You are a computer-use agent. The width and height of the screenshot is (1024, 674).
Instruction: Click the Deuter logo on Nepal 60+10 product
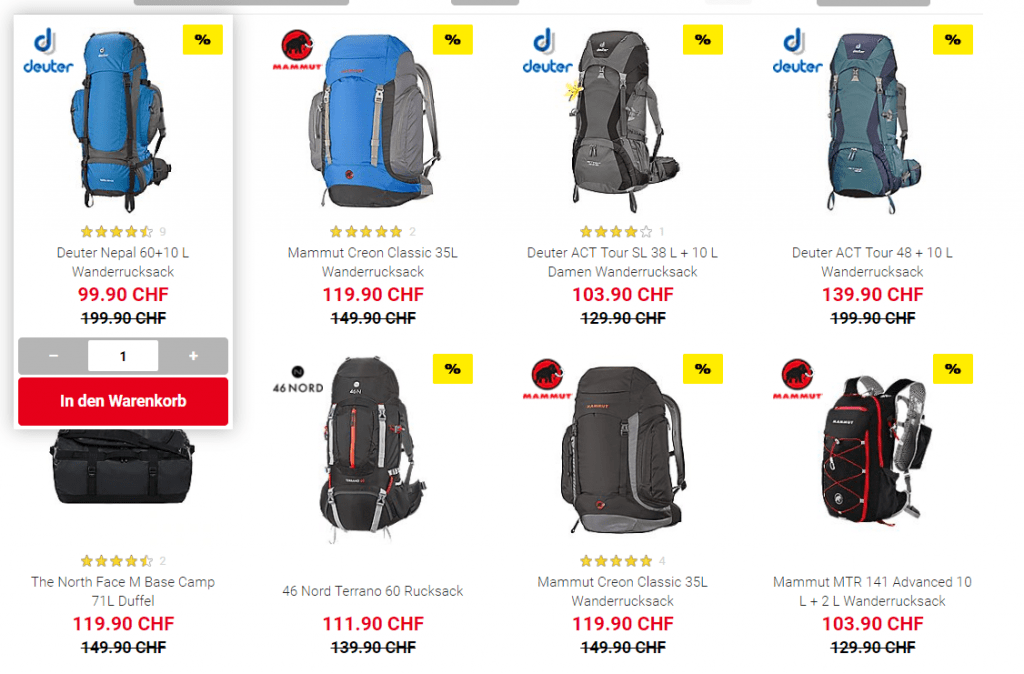tap(48, 51)
